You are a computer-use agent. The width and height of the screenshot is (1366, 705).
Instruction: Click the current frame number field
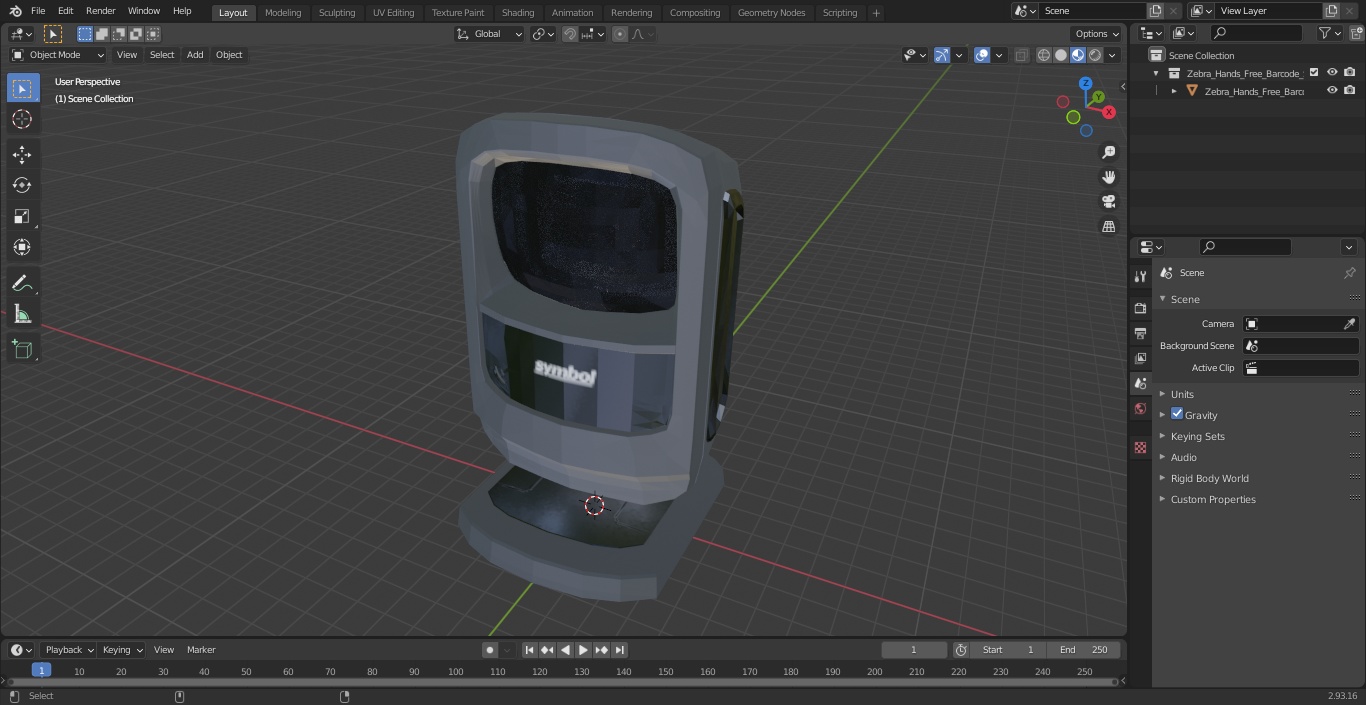pos(914,650)
